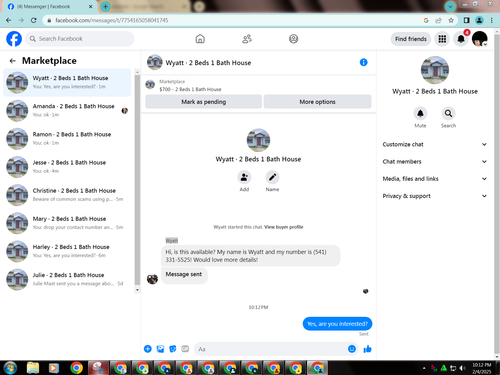Open the browser side panel icon

tap(467, 20)
